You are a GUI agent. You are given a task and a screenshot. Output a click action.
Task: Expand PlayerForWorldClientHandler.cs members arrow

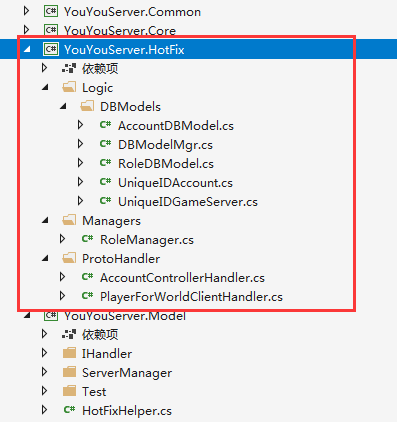pyautogui.click(x=62, y=296)
